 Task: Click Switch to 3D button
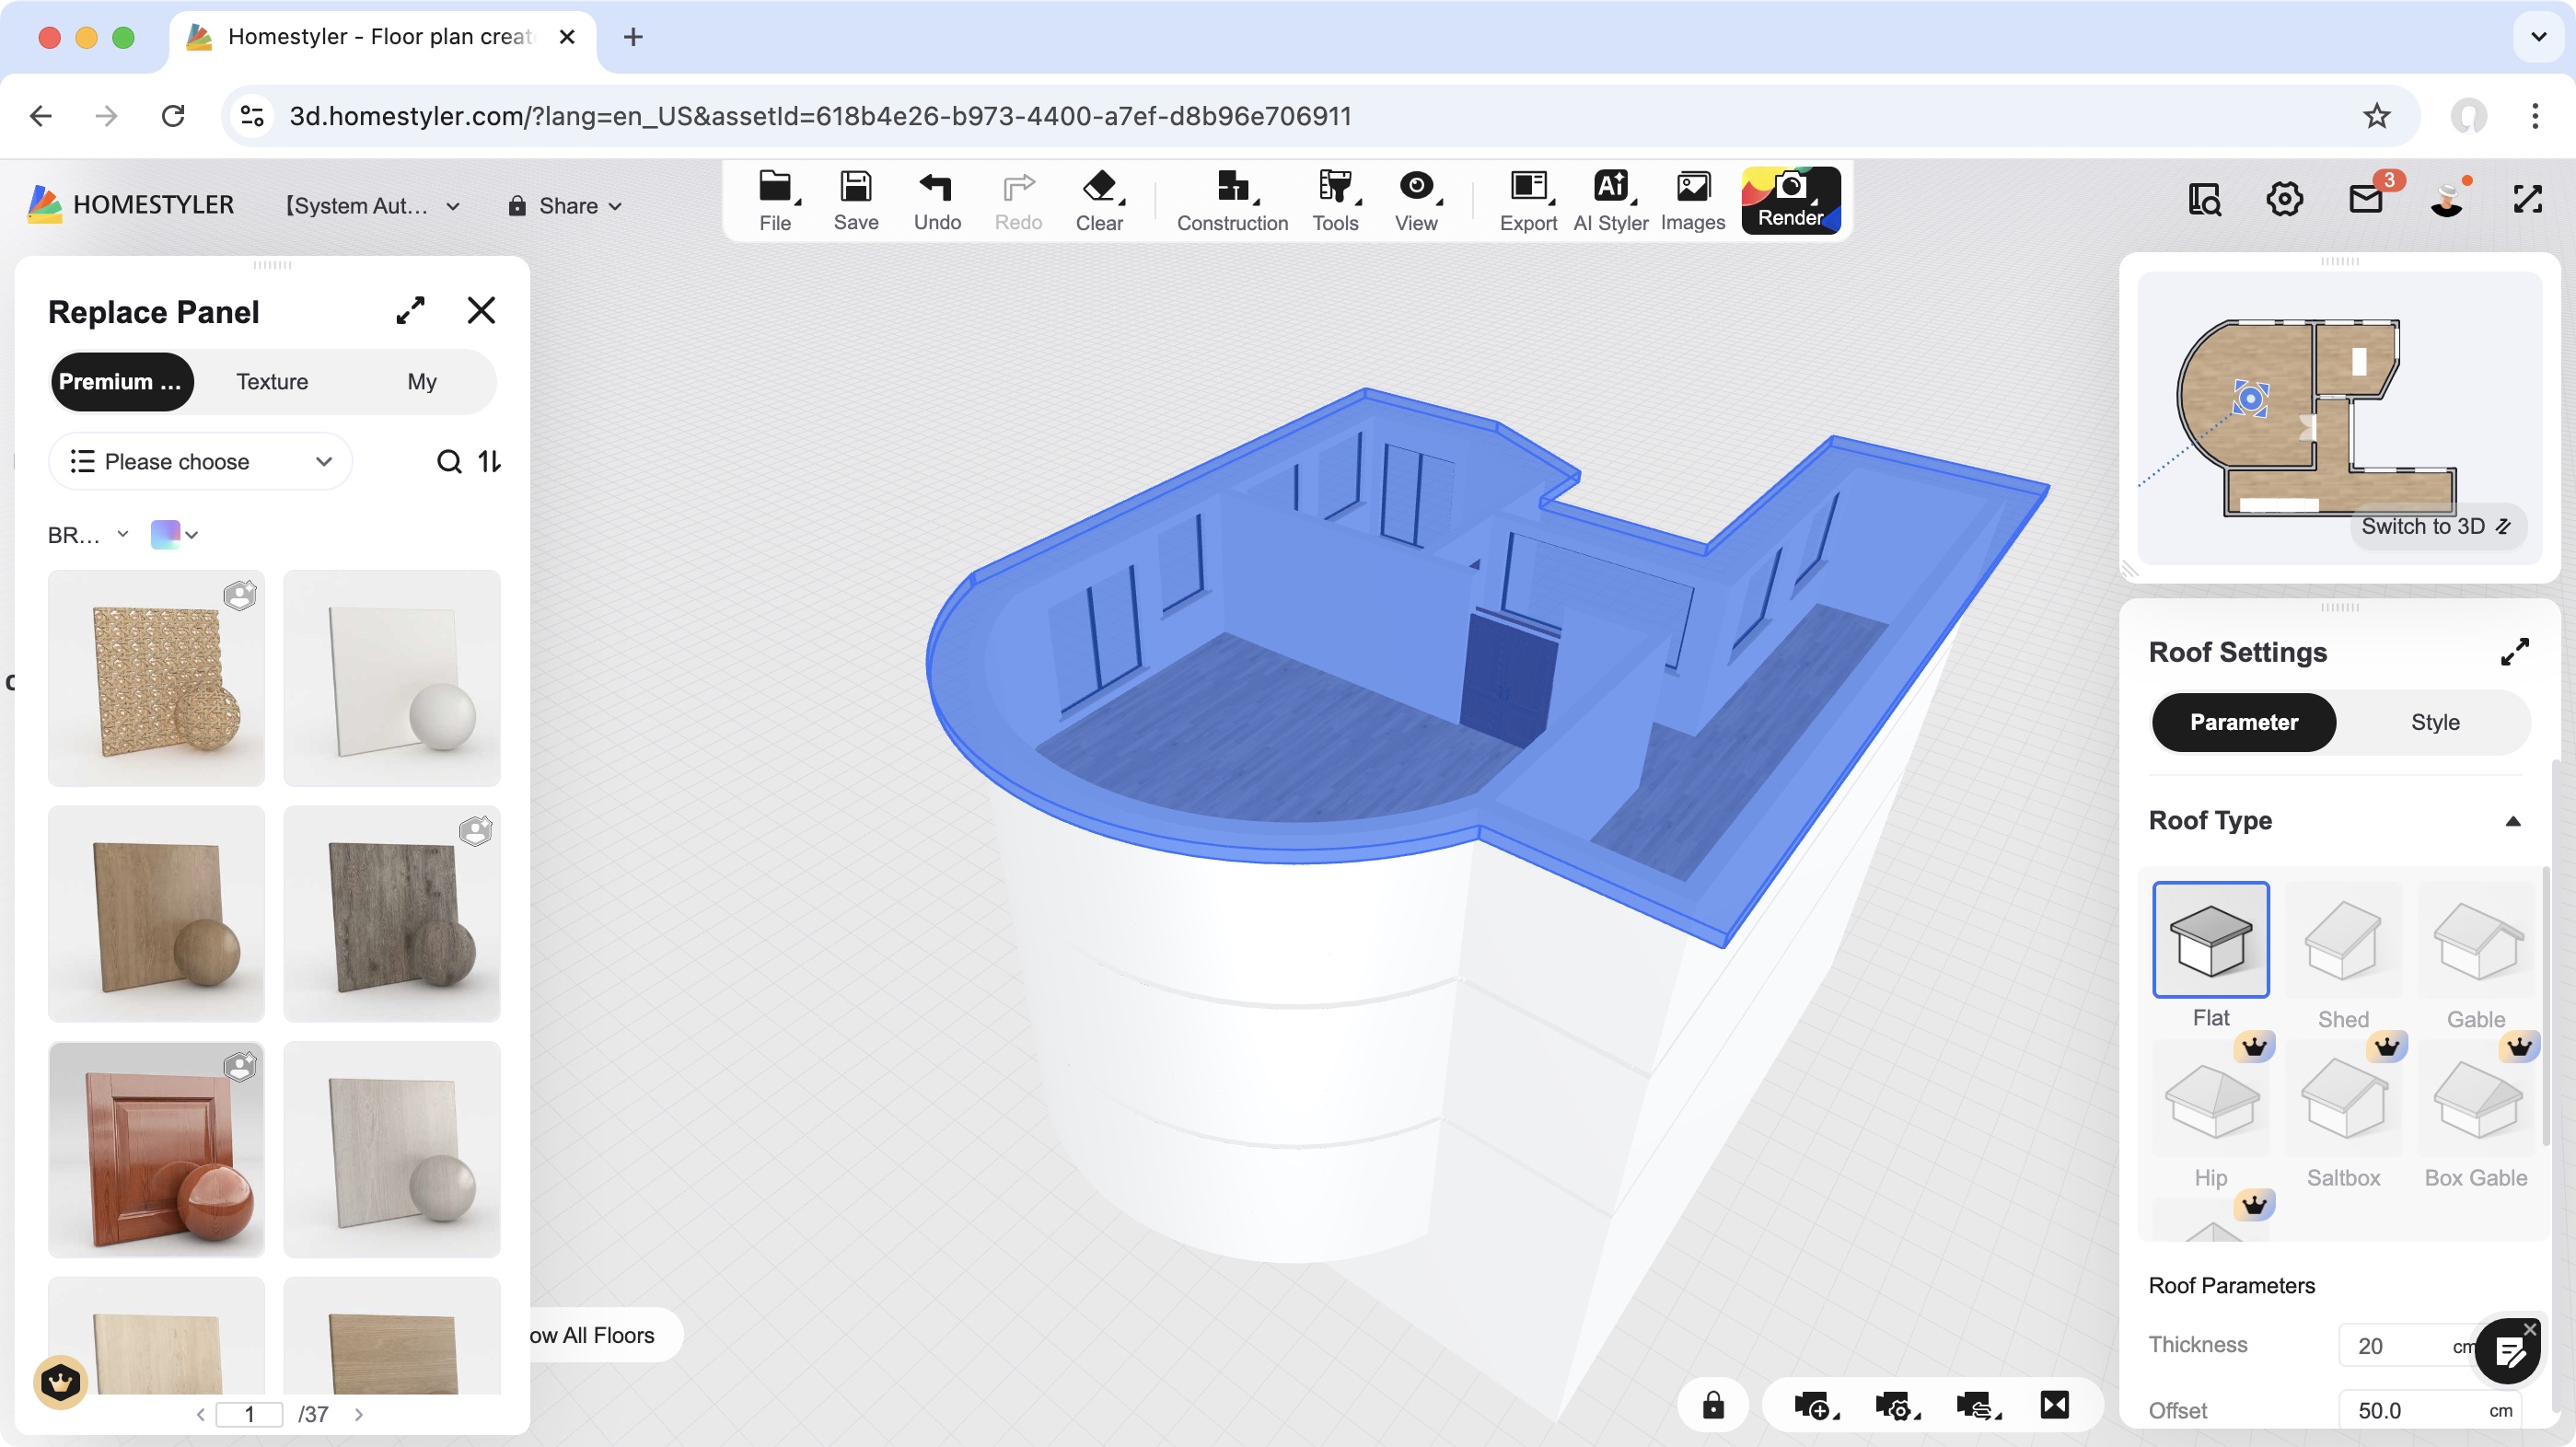coord(2434,526)
